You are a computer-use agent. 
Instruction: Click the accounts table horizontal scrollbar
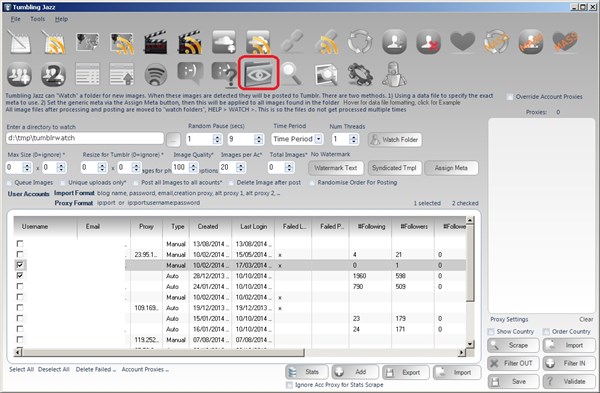[x=163, y=352]
